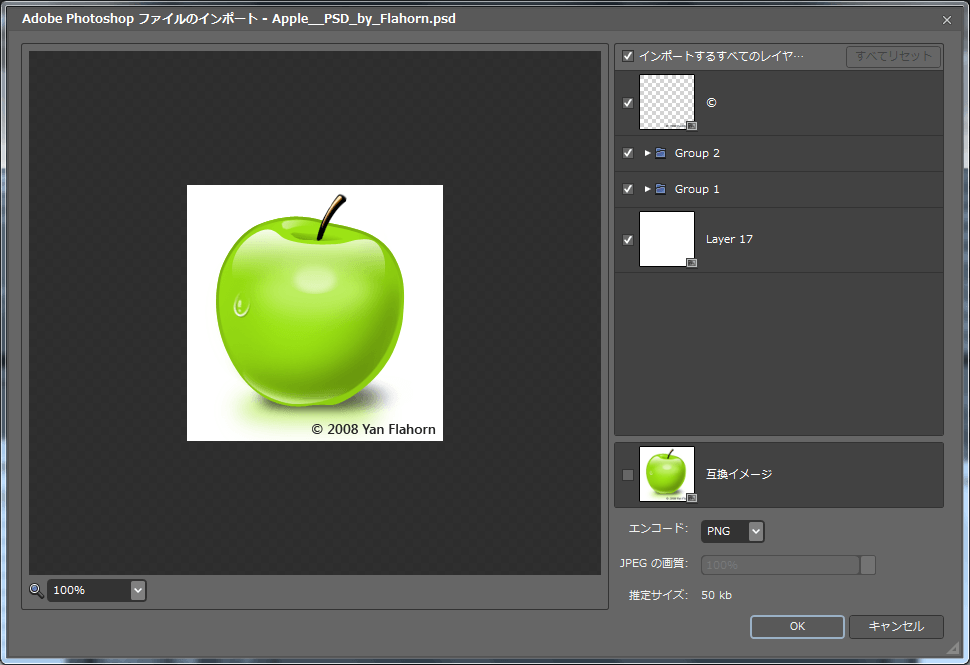Click the インポートするすべてのレイヤ label
970x665 pixels.
pyautogui.click(x=721, y=56)
